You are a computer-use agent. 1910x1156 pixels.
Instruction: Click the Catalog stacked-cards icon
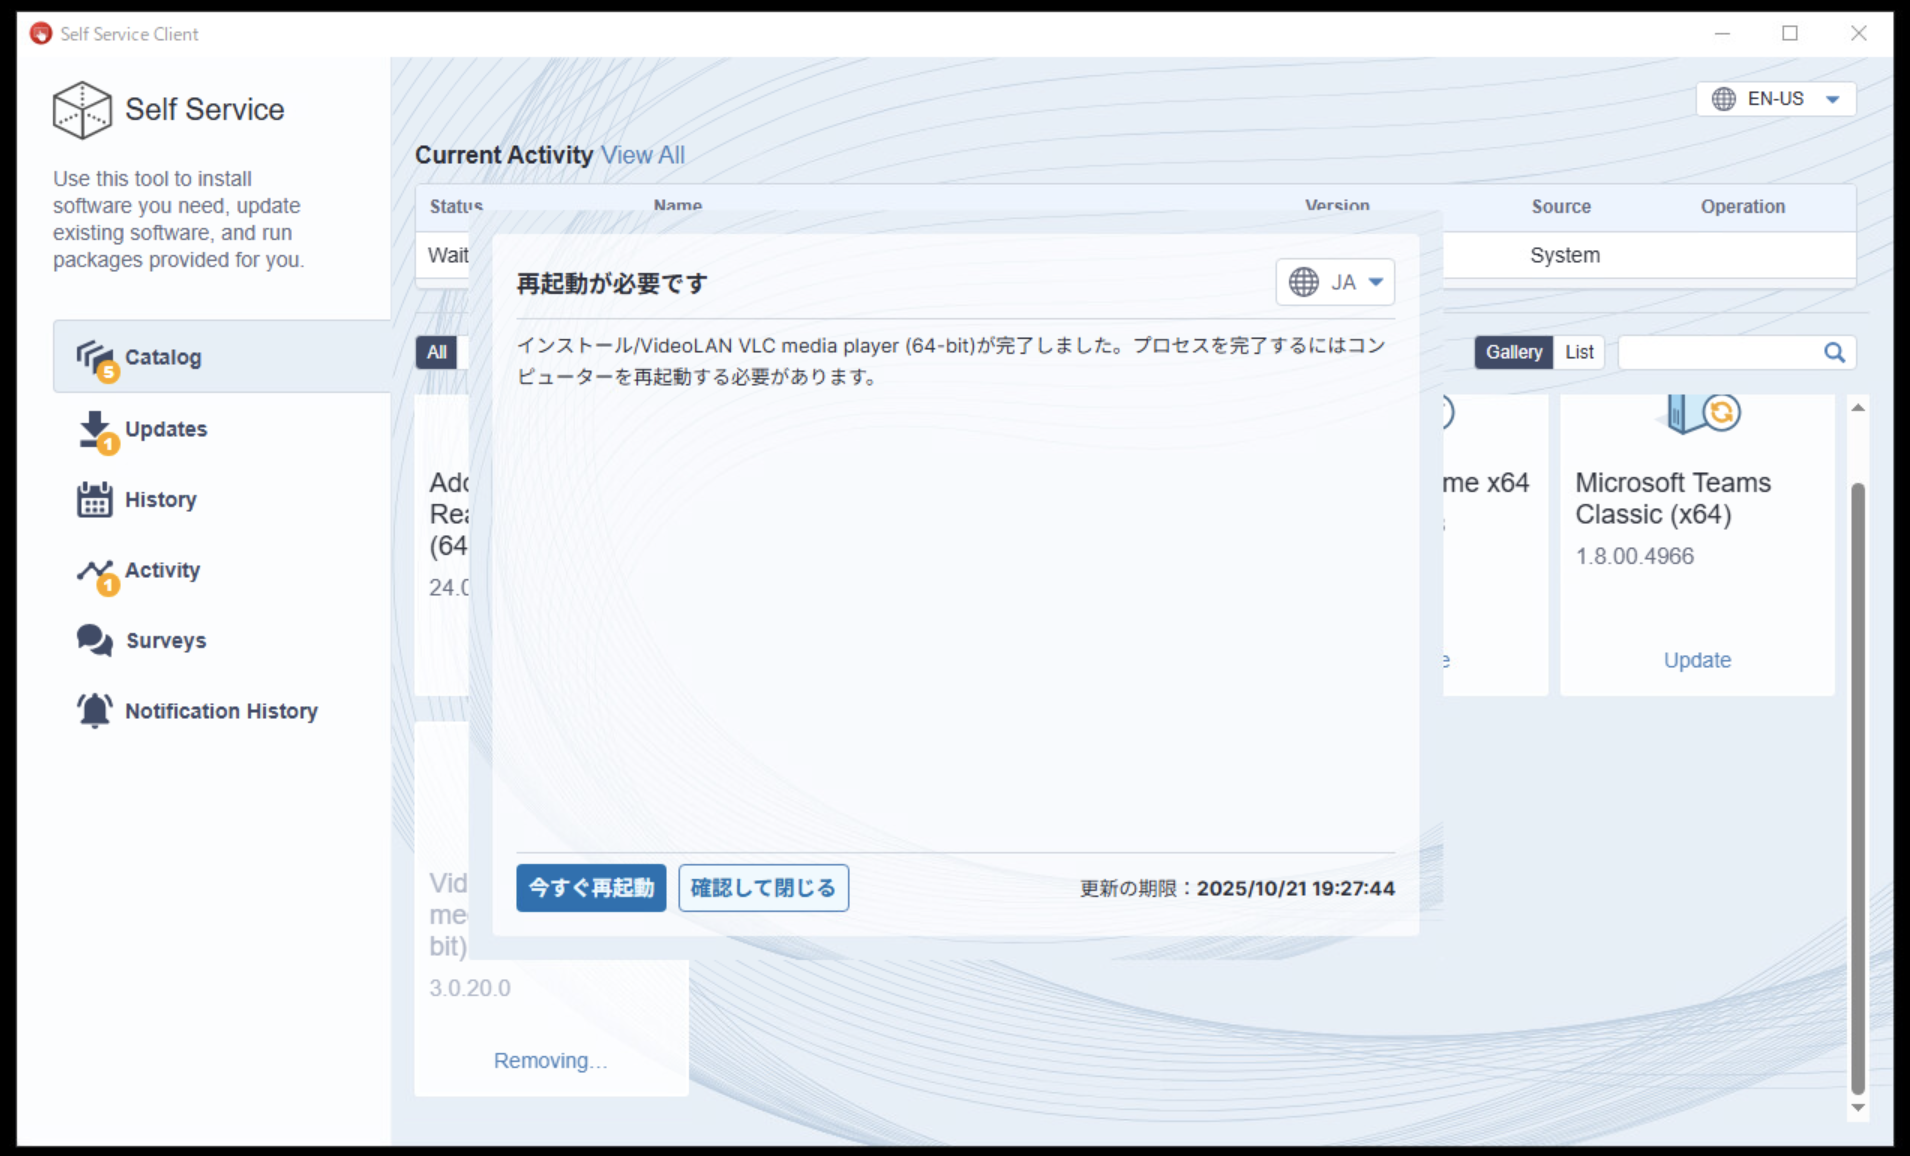(x=95, y=357)
